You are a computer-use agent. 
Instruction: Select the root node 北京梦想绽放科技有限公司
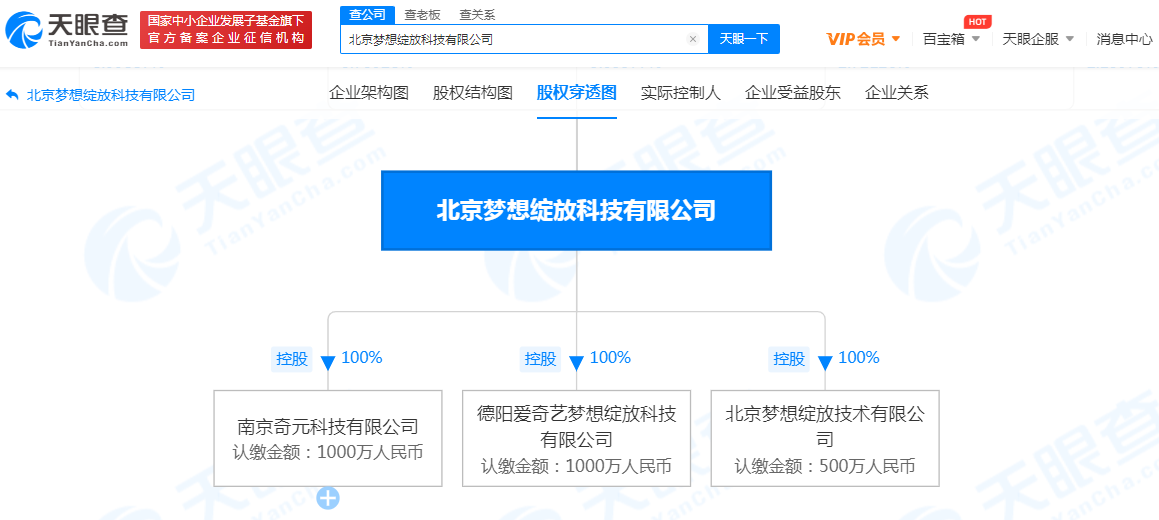[576, 210]
